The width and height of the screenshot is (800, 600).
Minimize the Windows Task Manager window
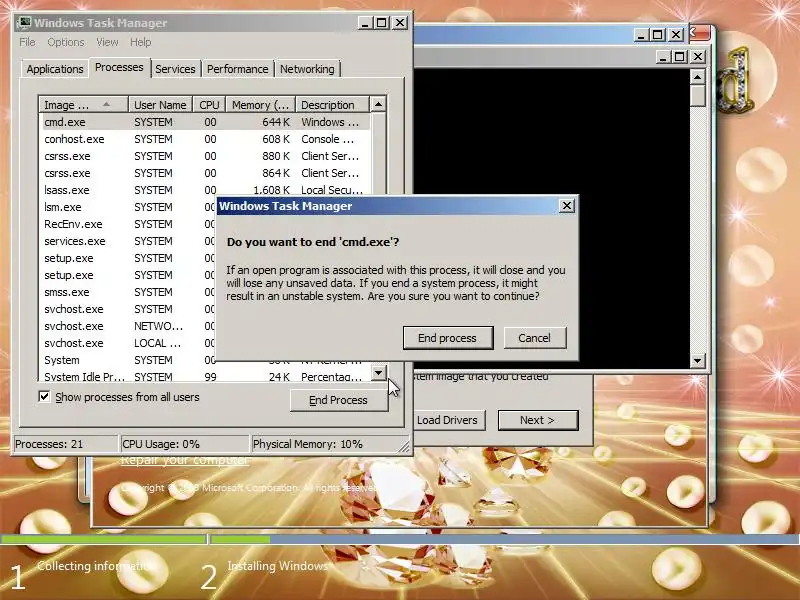coord(364,23)
